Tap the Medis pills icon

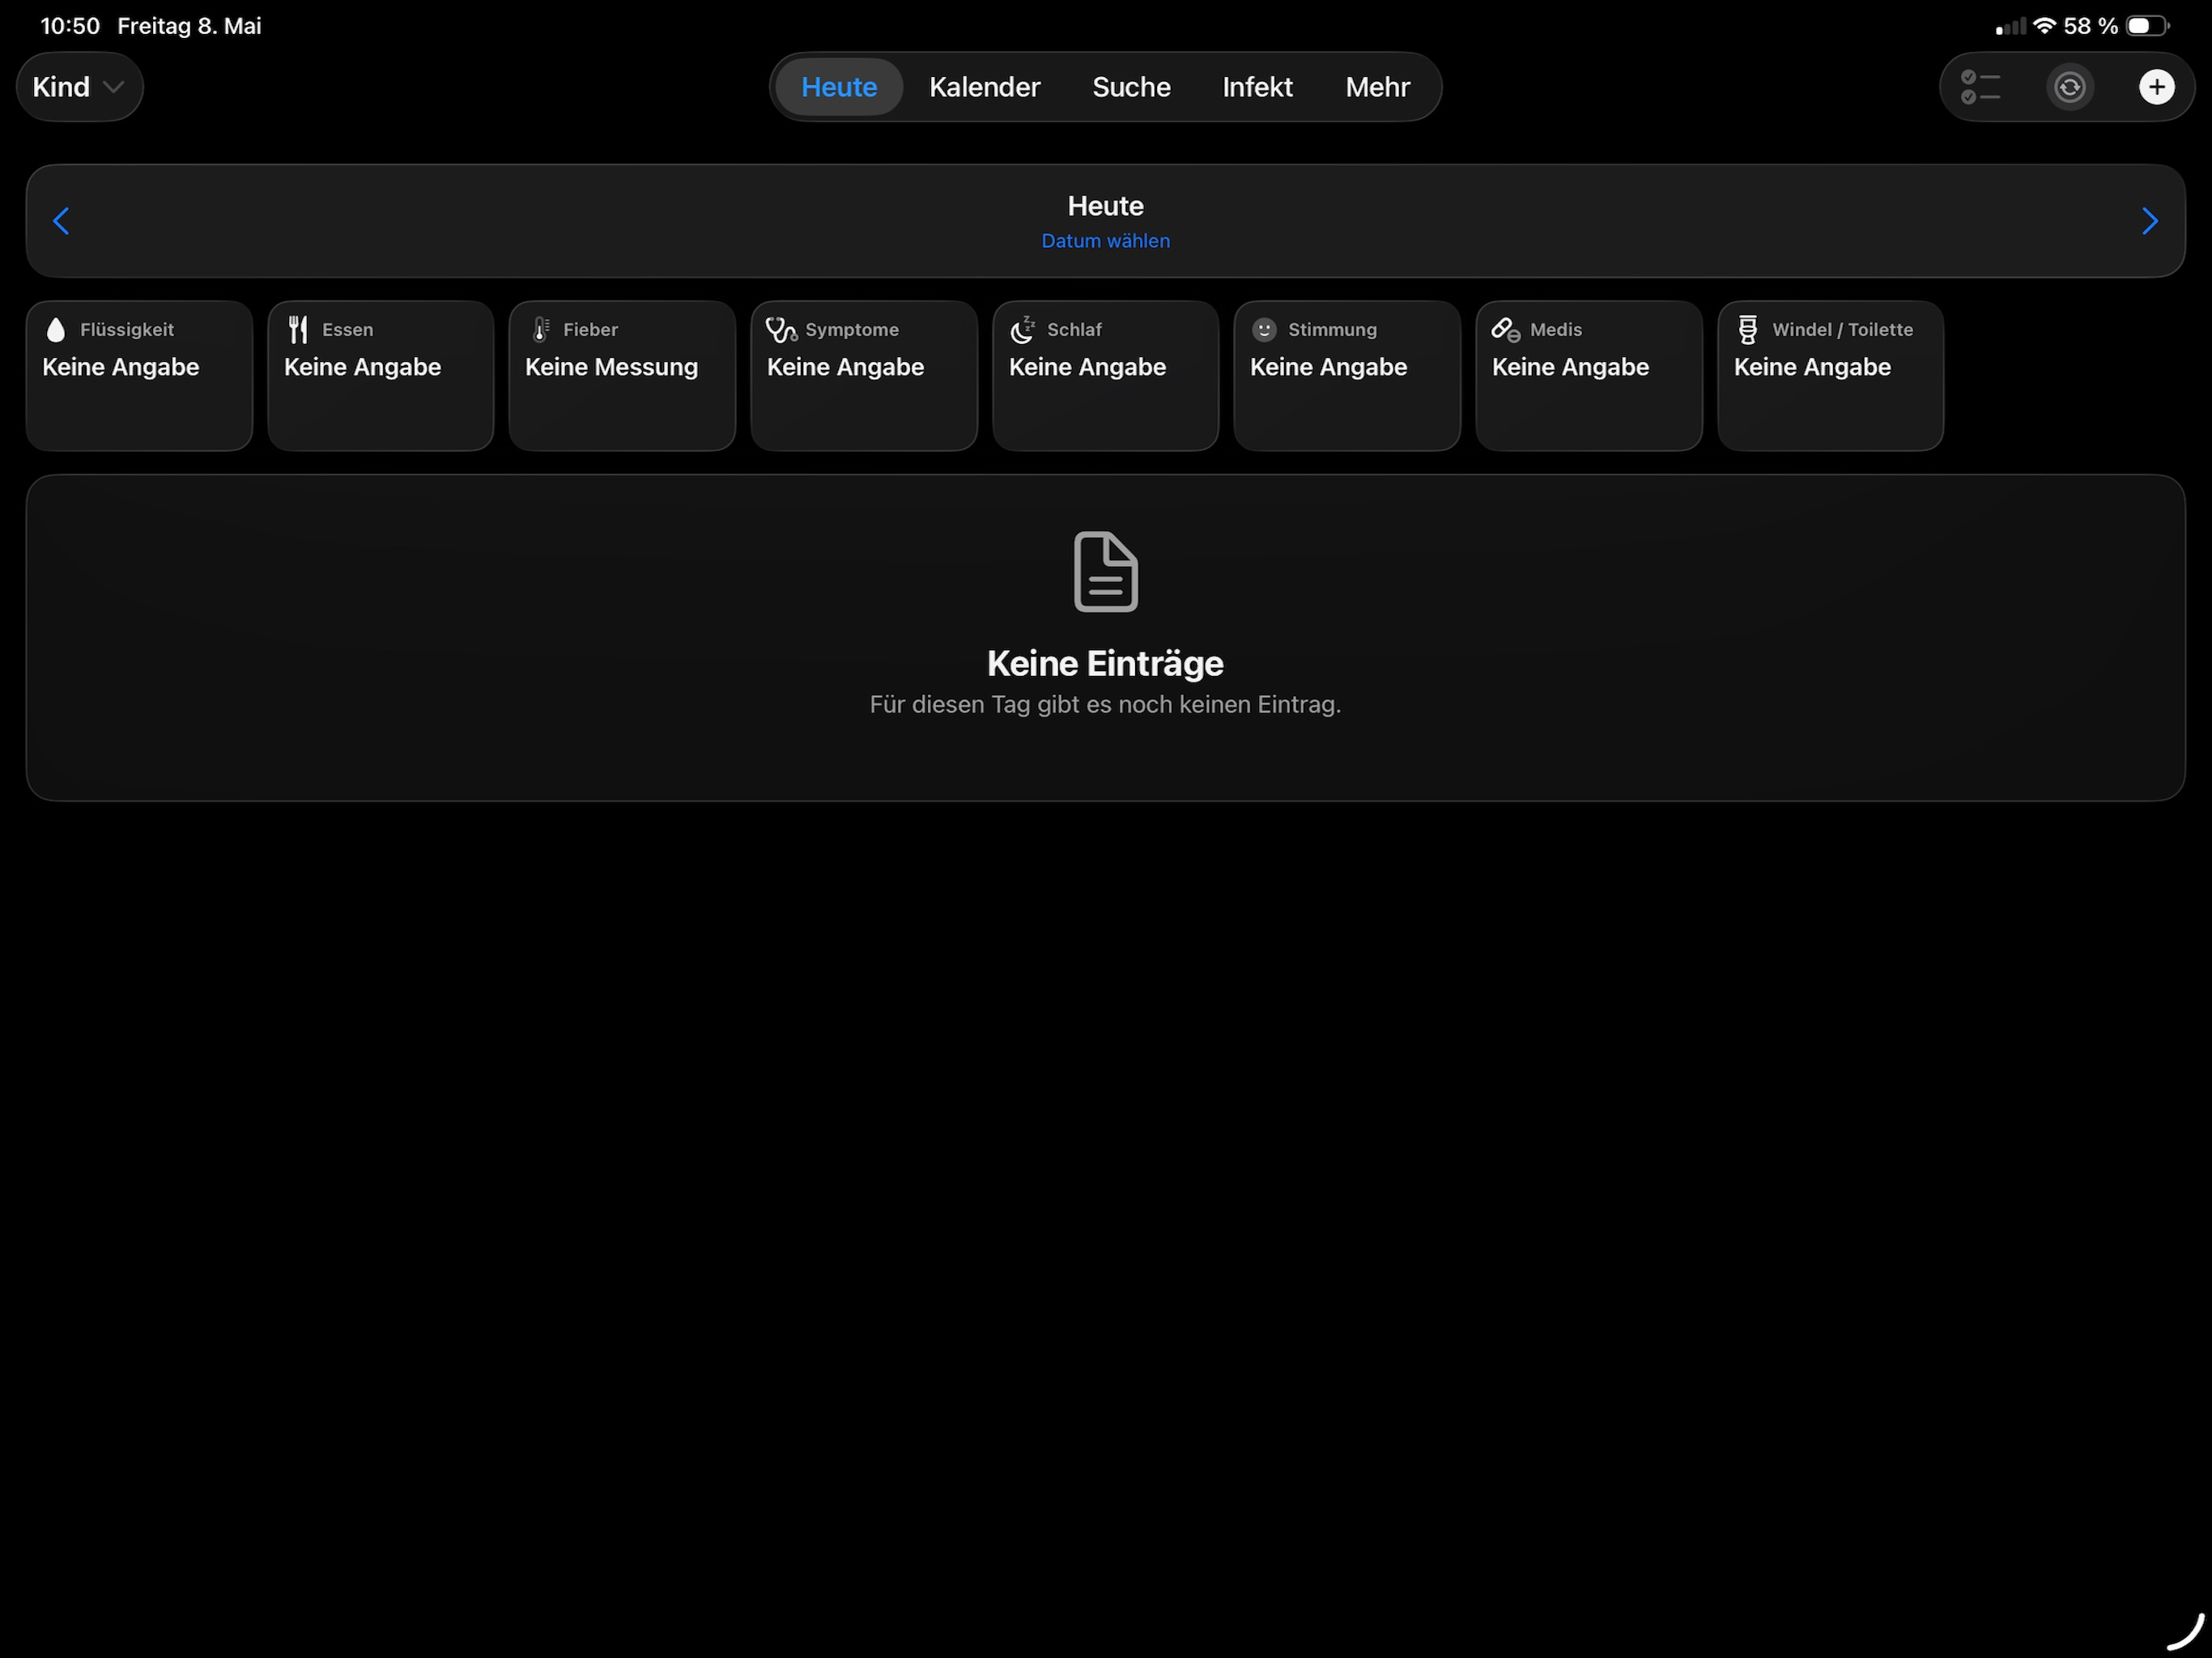1506,330
